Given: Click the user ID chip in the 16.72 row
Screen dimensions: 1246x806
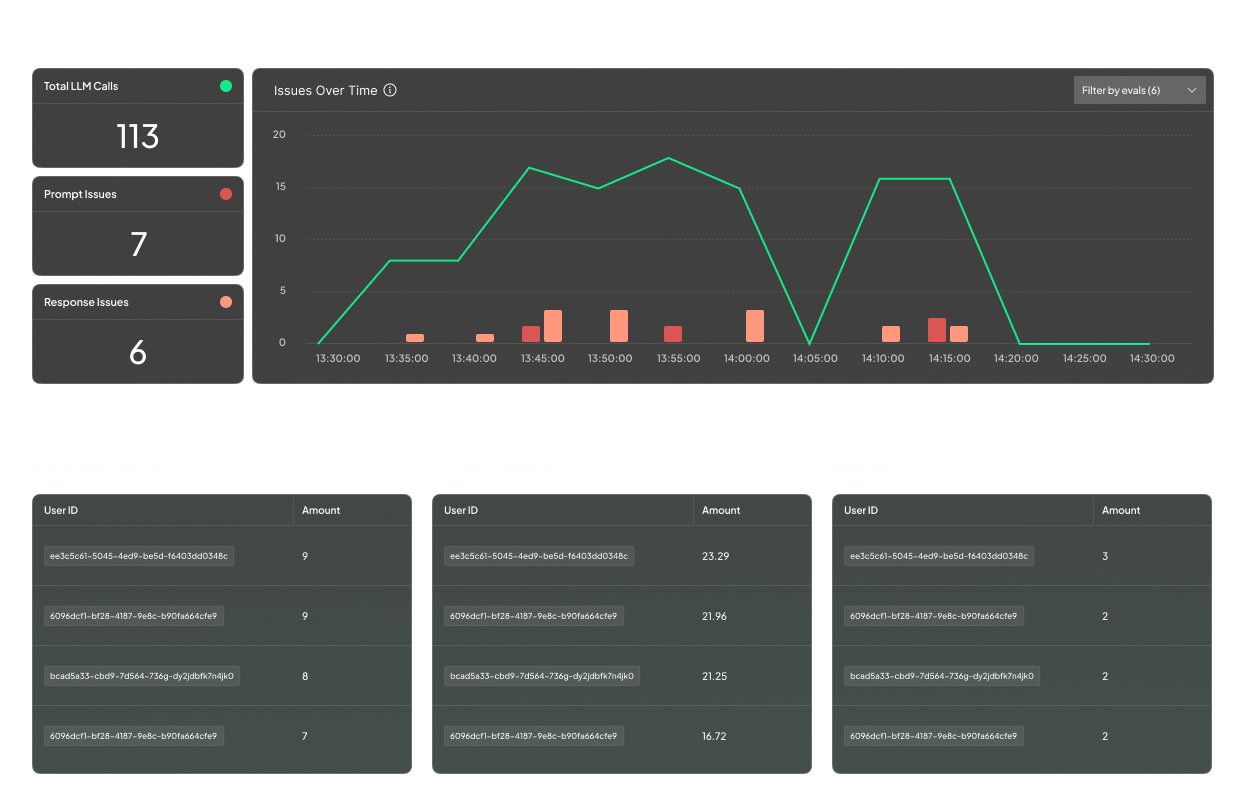Looking at the screenshot, I should pos(534,736).
